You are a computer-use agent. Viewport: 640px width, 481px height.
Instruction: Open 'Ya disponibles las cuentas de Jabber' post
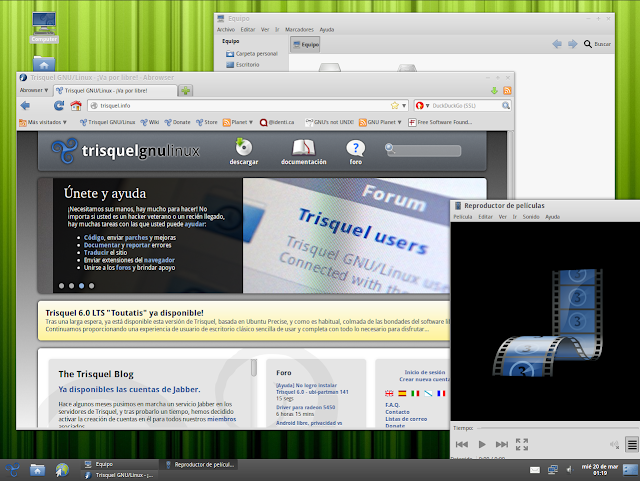tap(129, 390)
